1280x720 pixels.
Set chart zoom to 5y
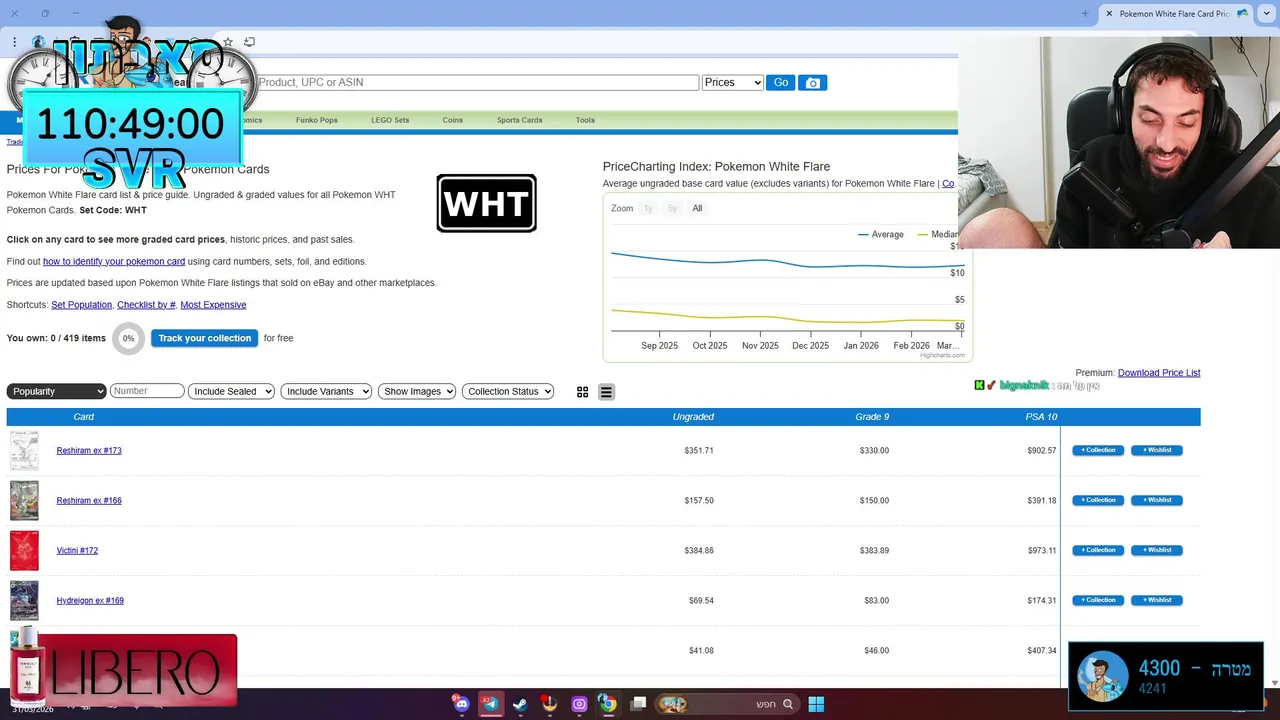tap(672, 209)
